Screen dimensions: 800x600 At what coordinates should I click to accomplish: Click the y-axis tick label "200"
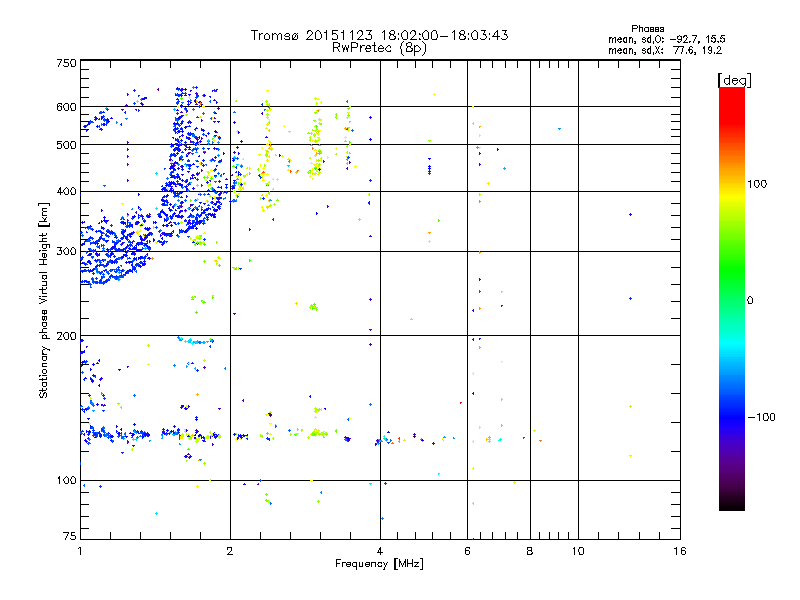(66, 336)
